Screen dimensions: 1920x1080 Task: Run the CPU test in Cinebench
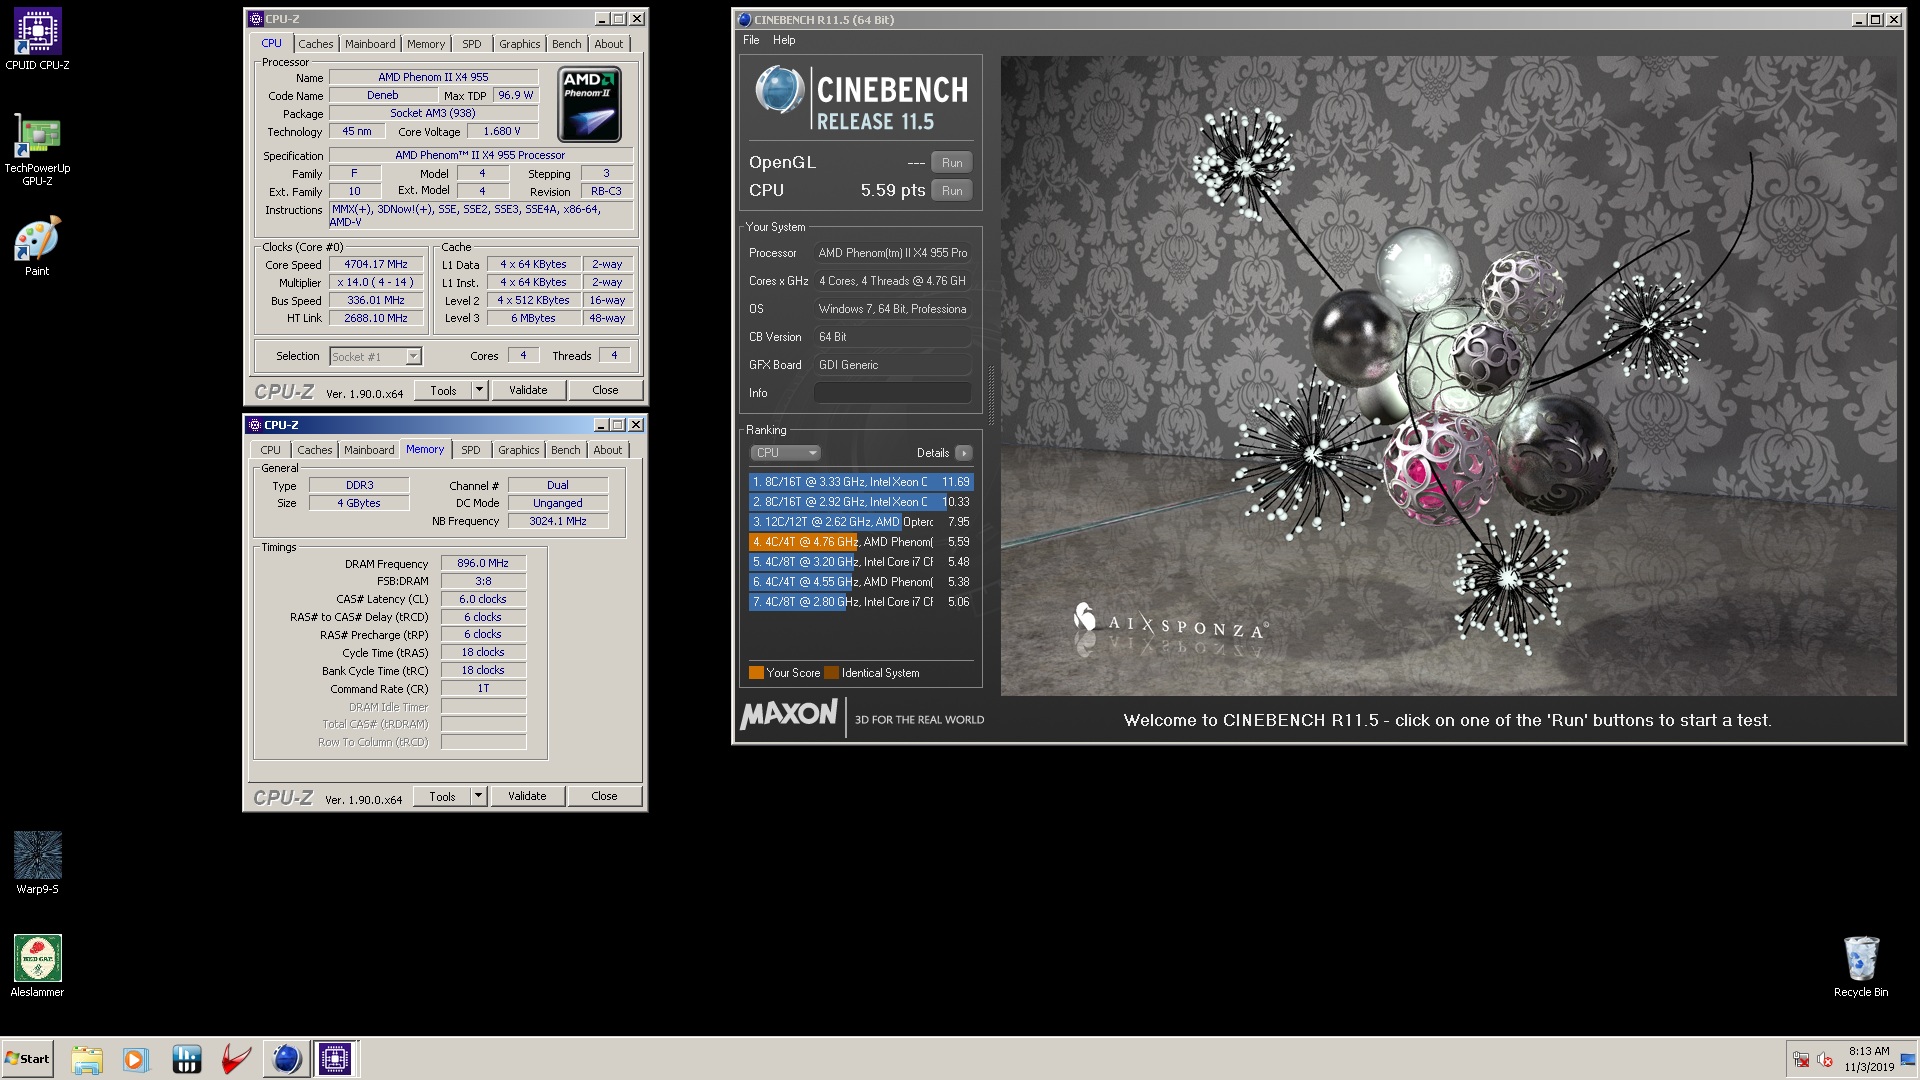[952, 190]
